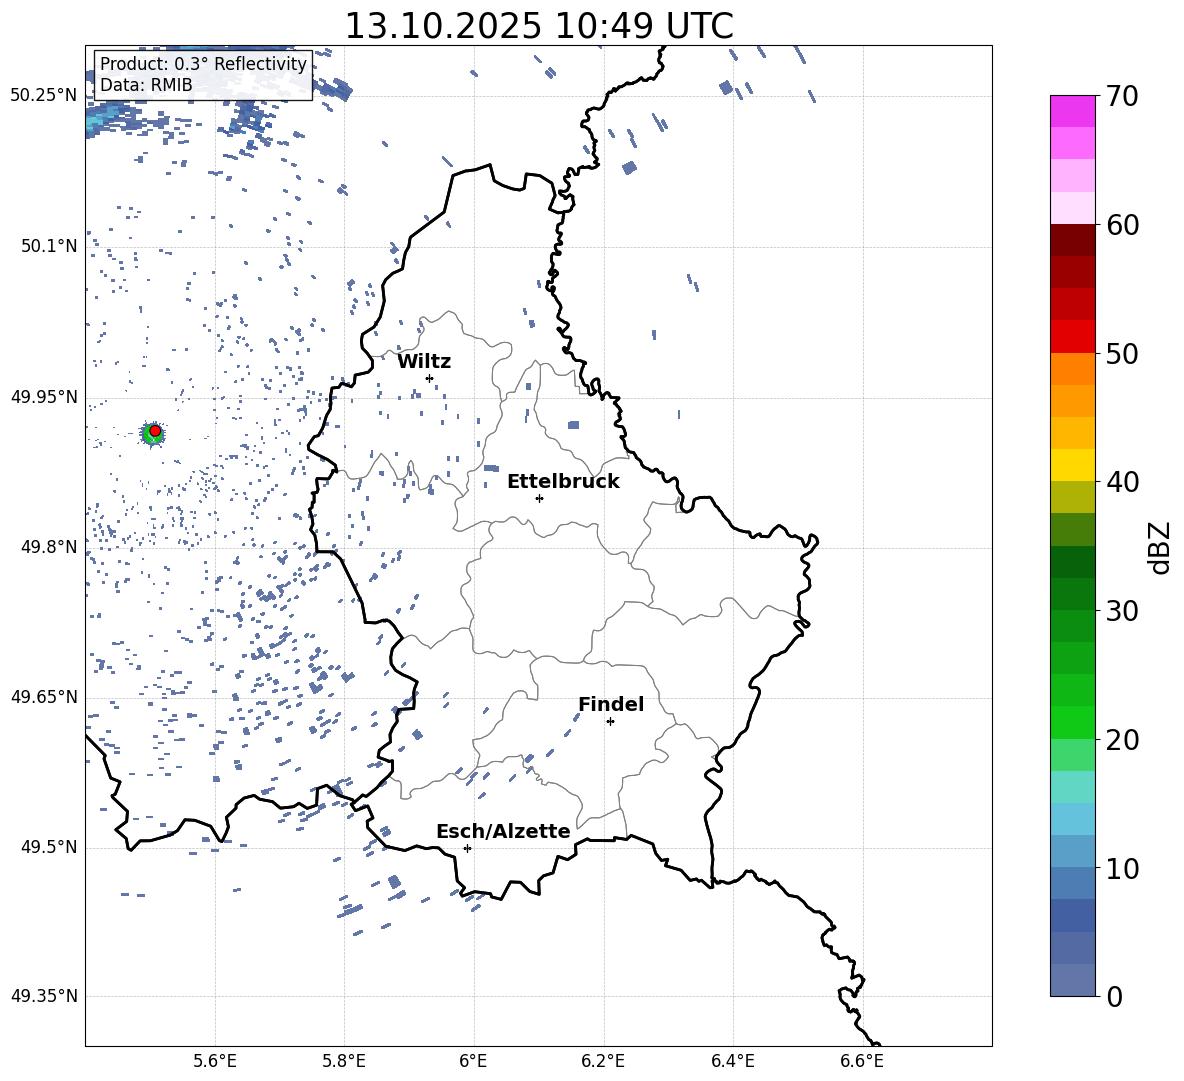Viewport: 1184px width, 1081px height.
Task: Click the 49.65°N latitude label
Action: coord(44,697)
